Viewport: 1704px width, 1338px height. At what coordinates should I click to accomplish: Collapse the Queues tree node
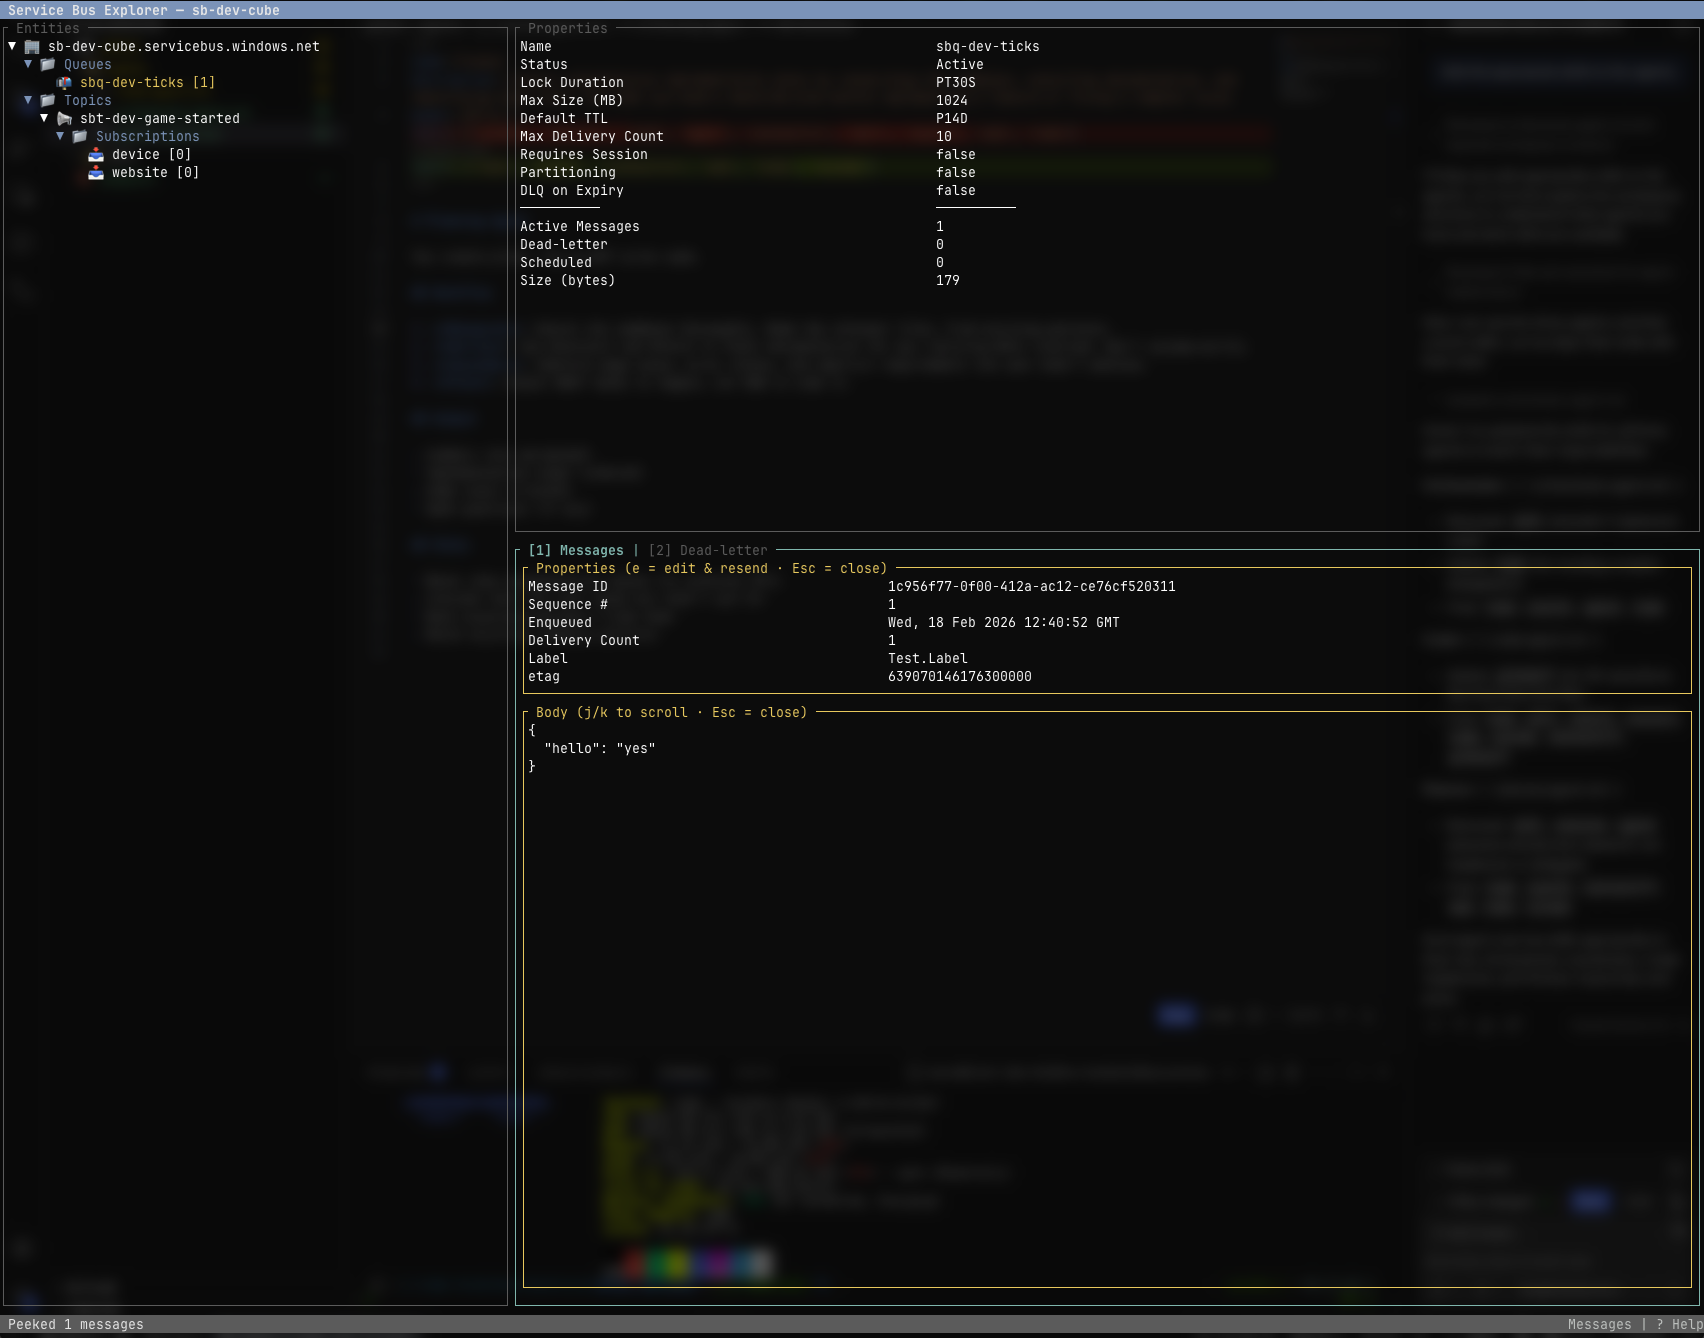(x=28, y=65)
